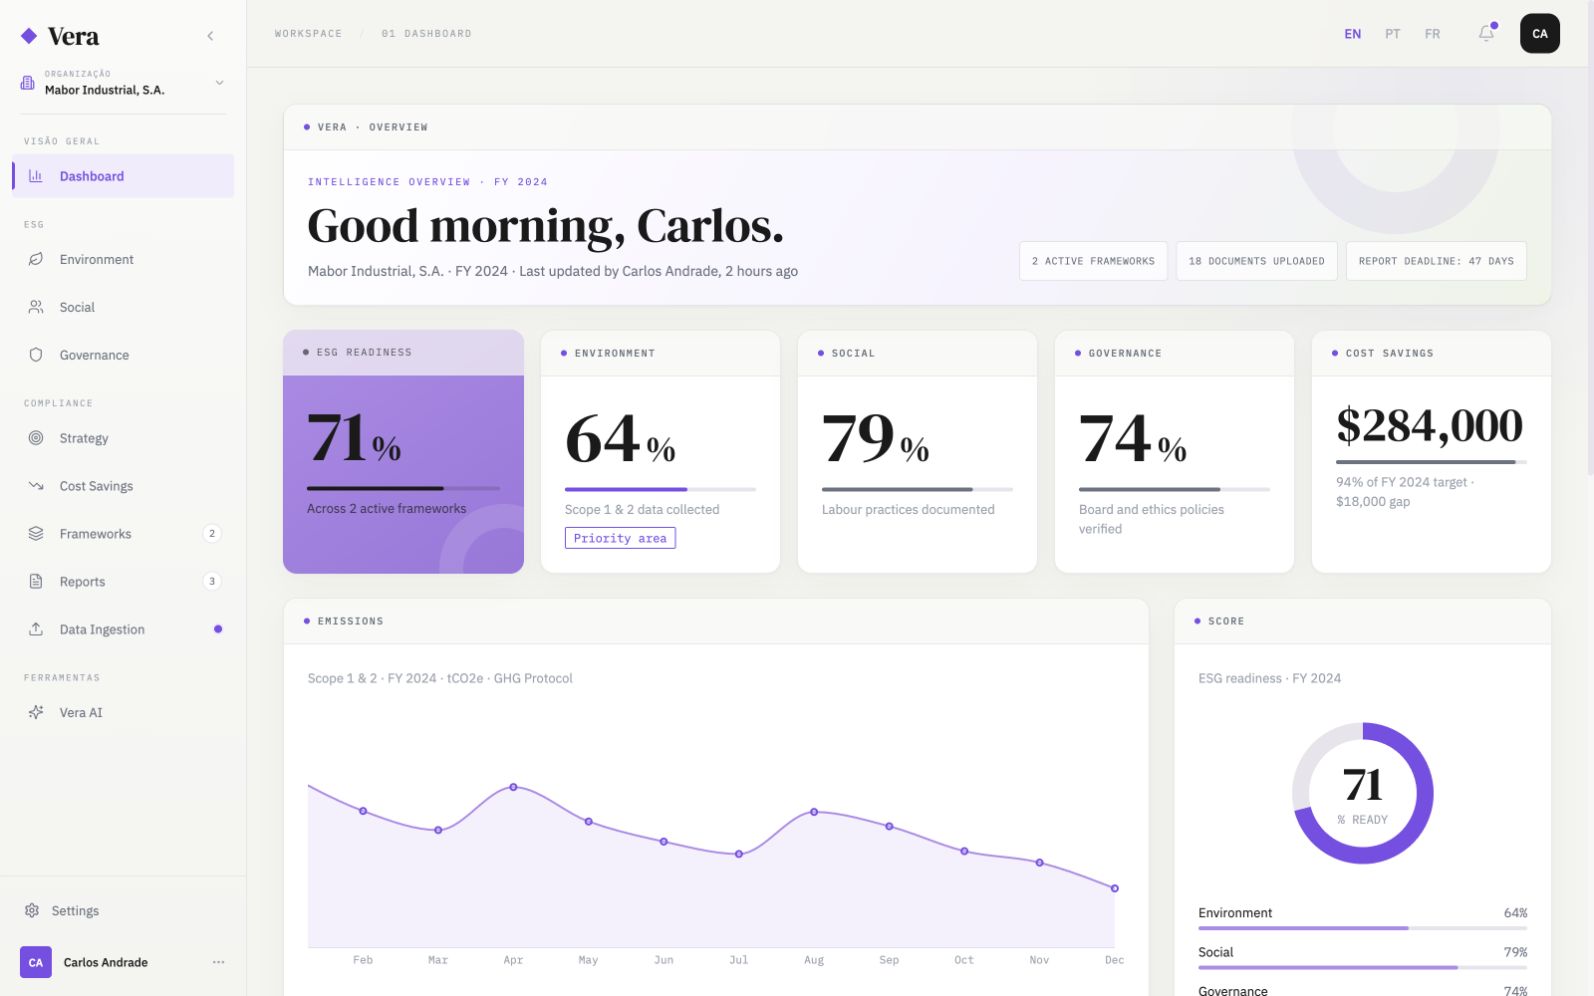Open the Dashboard chart icon
This screenshot has height=996, width=1594.
pyautogui.click(x=36, y=176)
